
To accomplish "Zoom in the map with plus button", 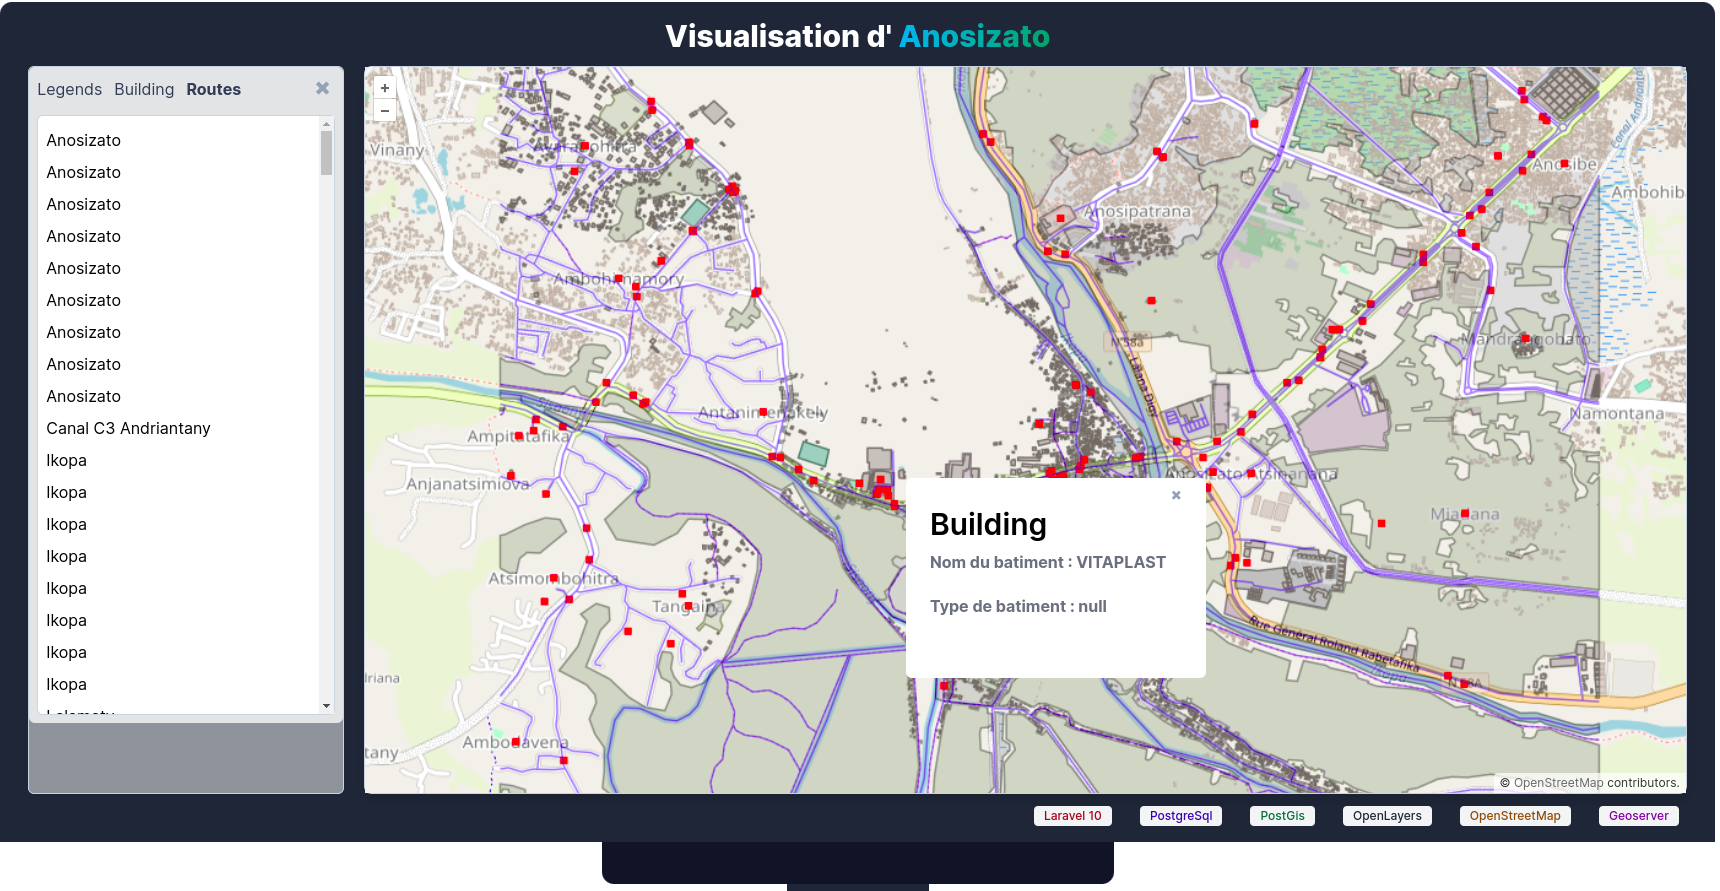I will point(385,88).
